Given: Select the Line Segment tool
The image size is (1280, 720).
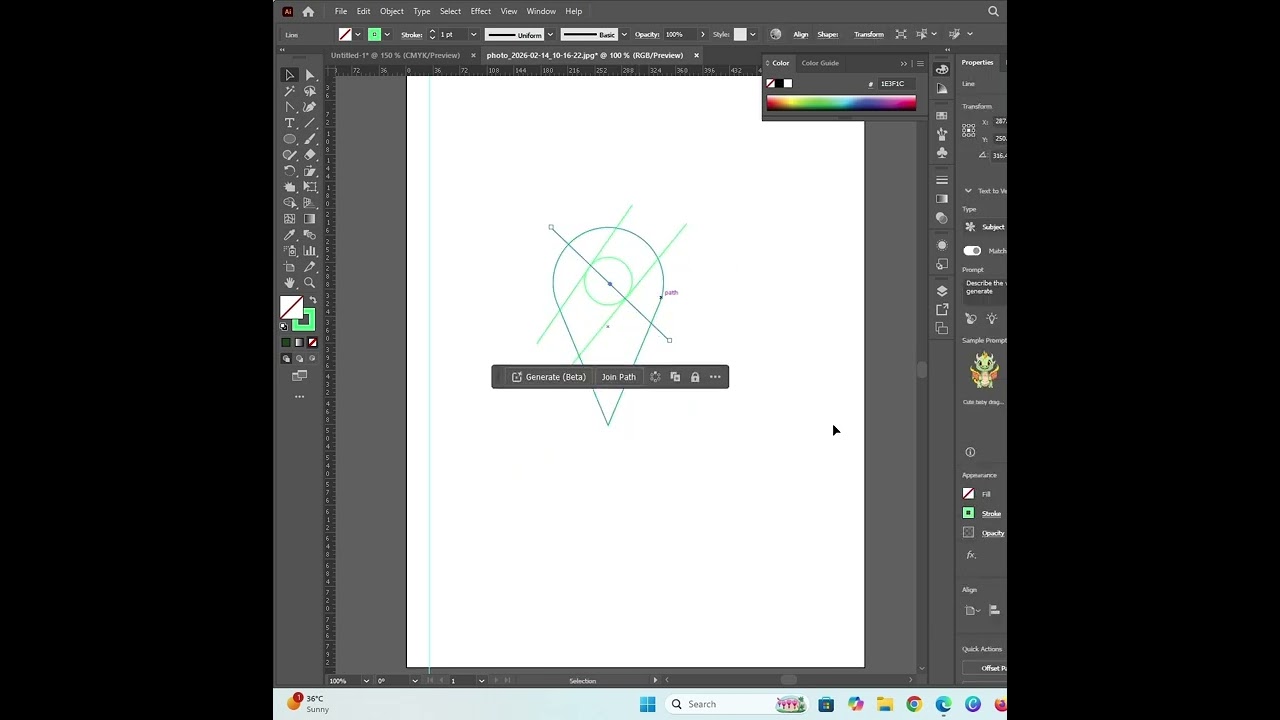Looking at the screenshot, I should (x=310, y=123).
